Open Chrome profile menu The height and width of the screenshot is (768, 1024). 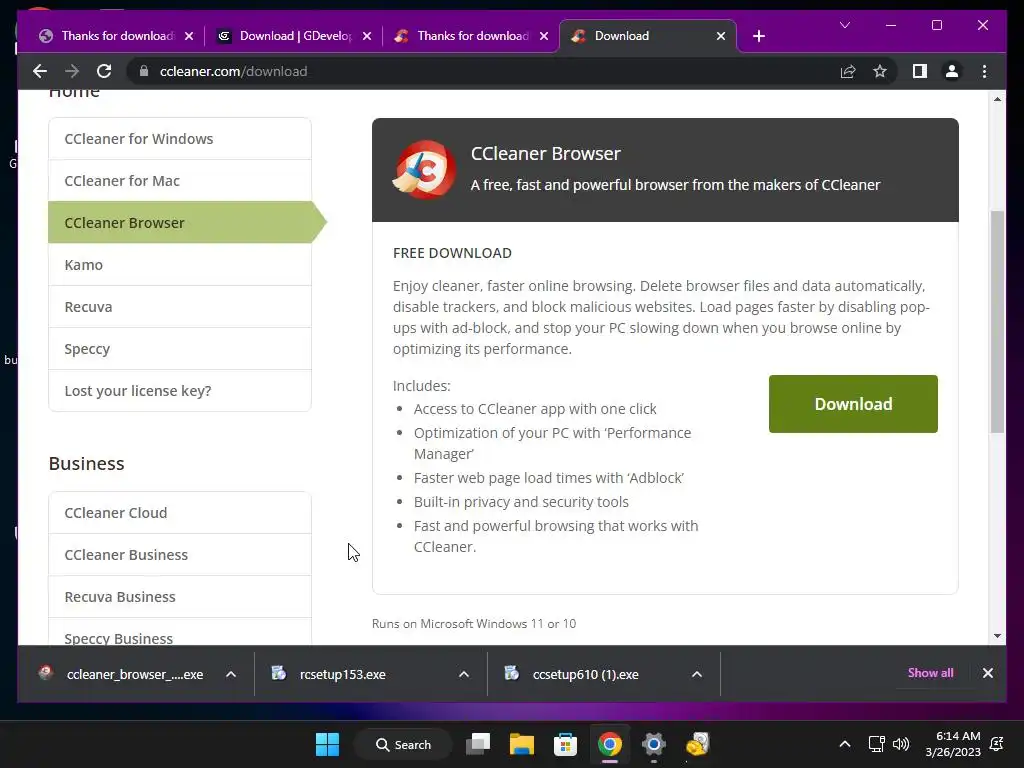point(952,71)
